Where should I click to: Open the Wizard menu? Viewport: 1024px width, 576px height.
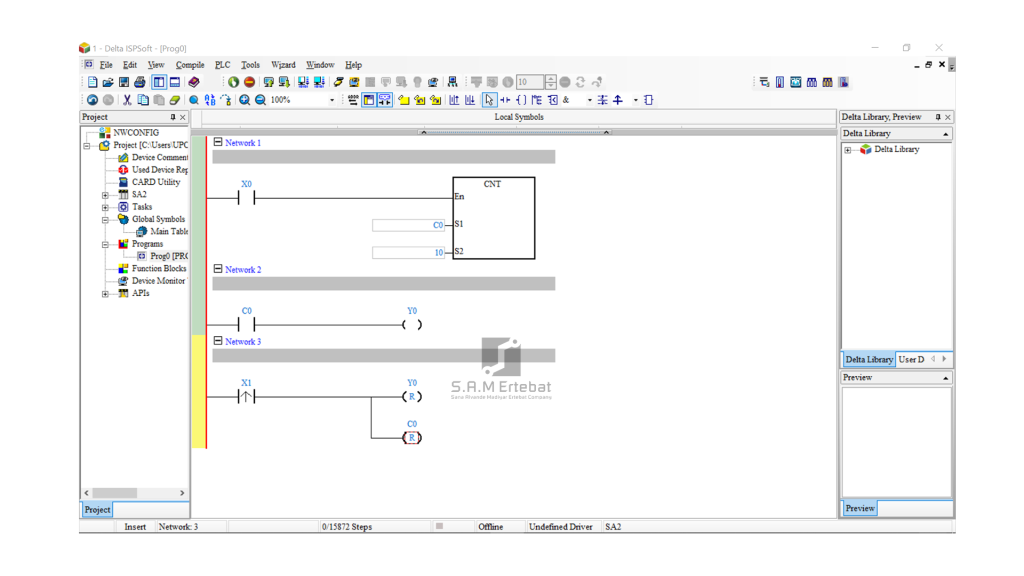(283, 65)
